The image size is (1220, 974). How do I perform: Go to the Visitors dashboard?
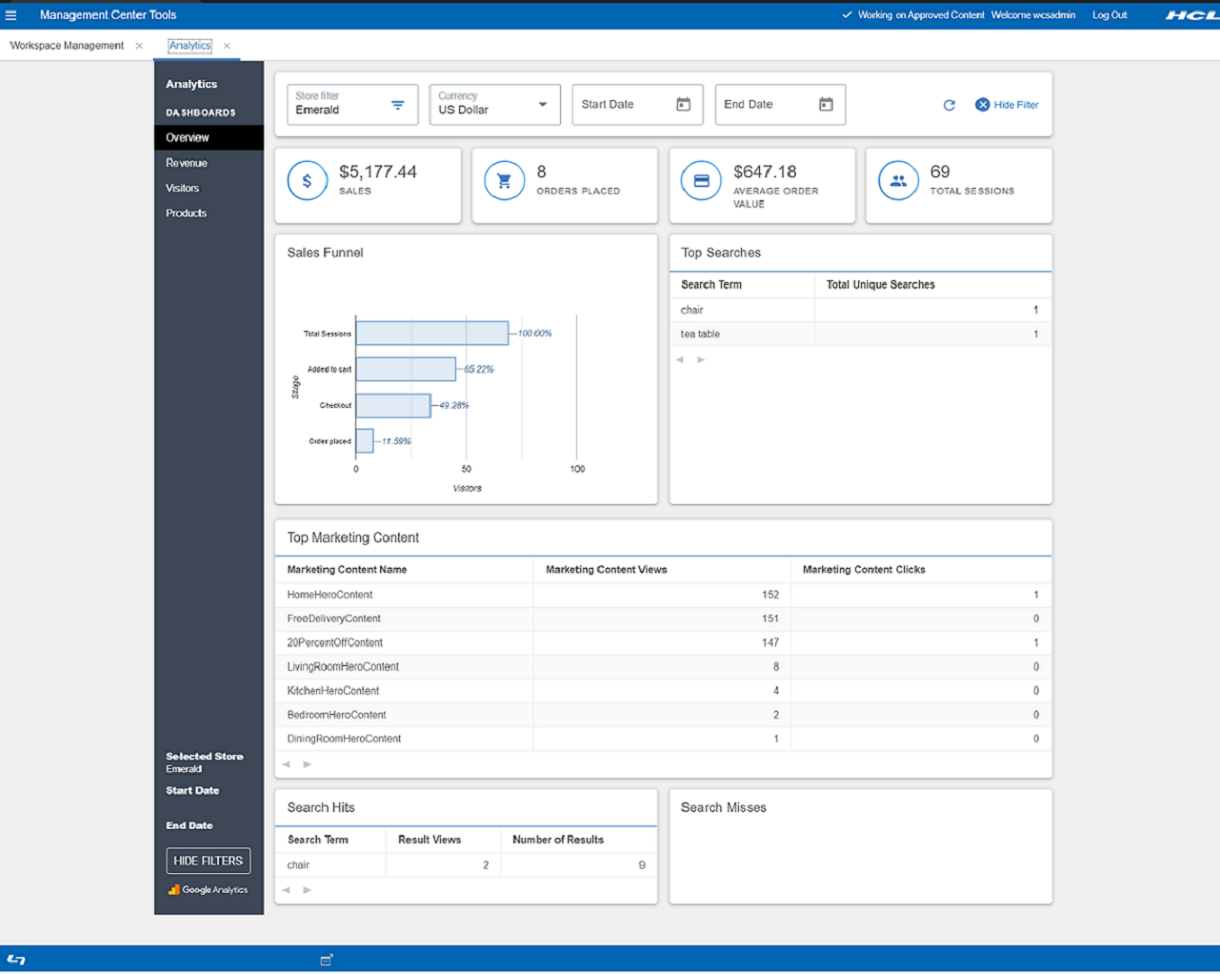point(182,188)
